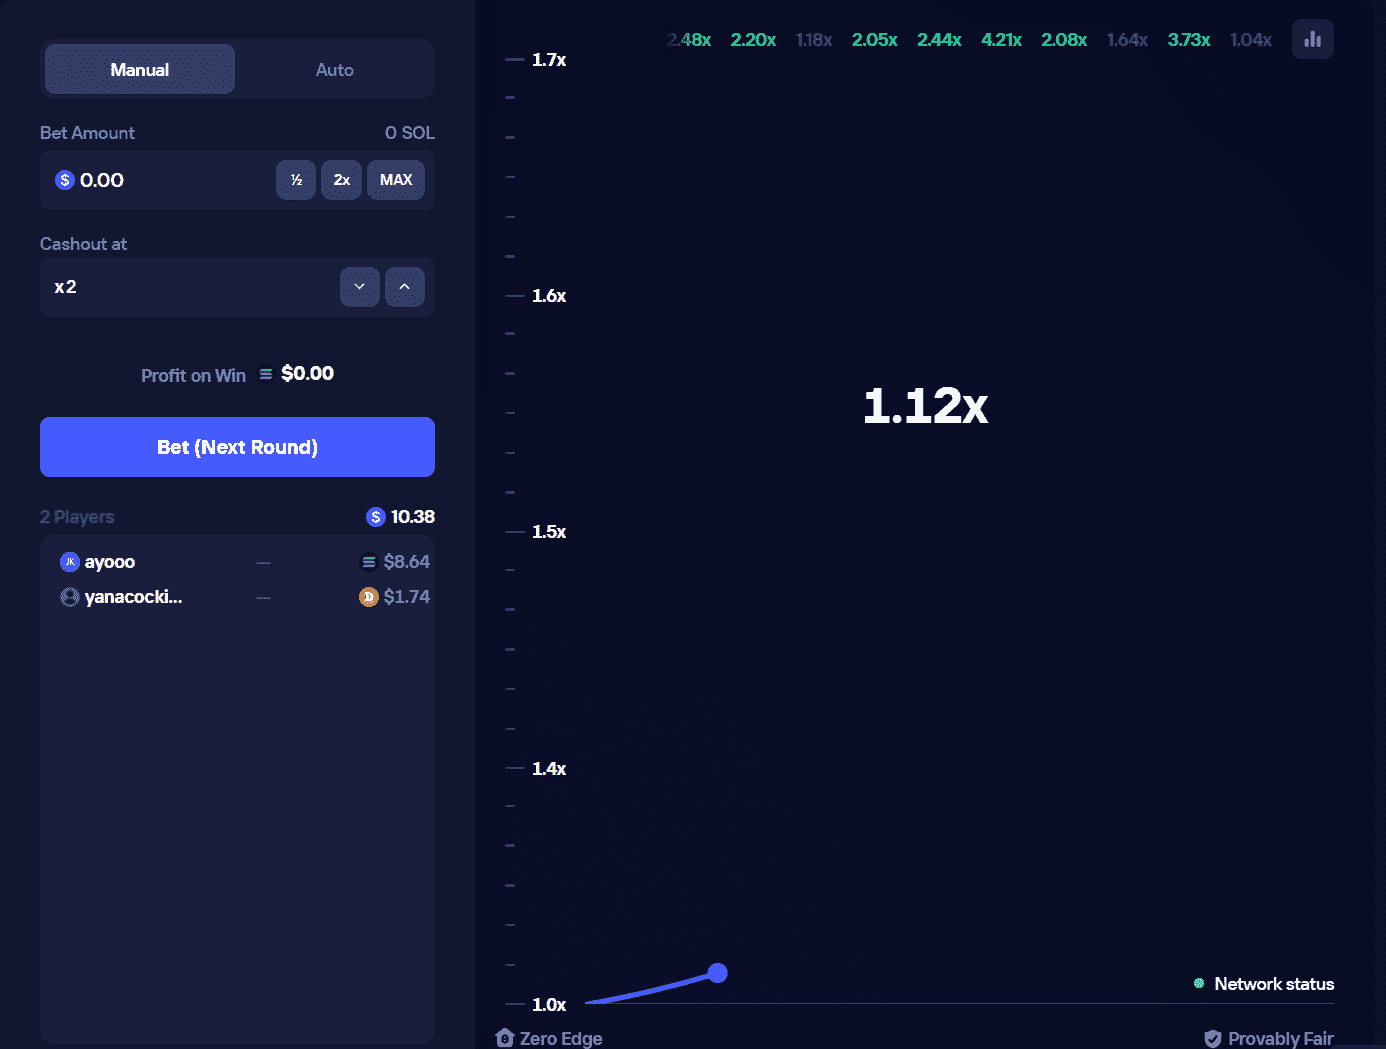This screenshot has height=1049, width=1386.
Task: Select the Manual betting tab
Action: [x=139, y=69]
